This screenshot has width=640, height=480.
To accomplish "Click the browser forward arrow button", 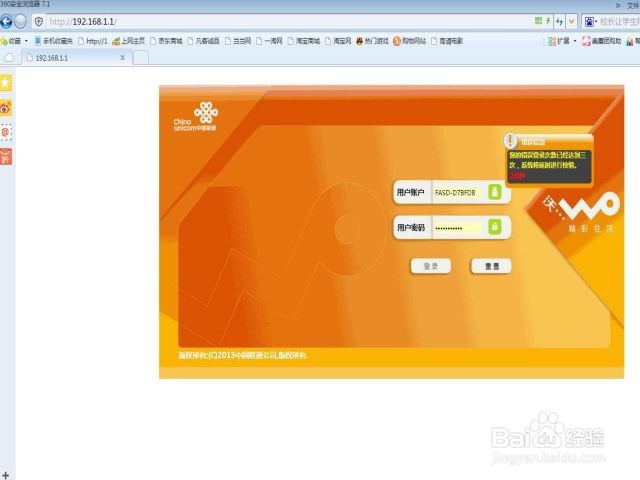I will pos(20,21).
